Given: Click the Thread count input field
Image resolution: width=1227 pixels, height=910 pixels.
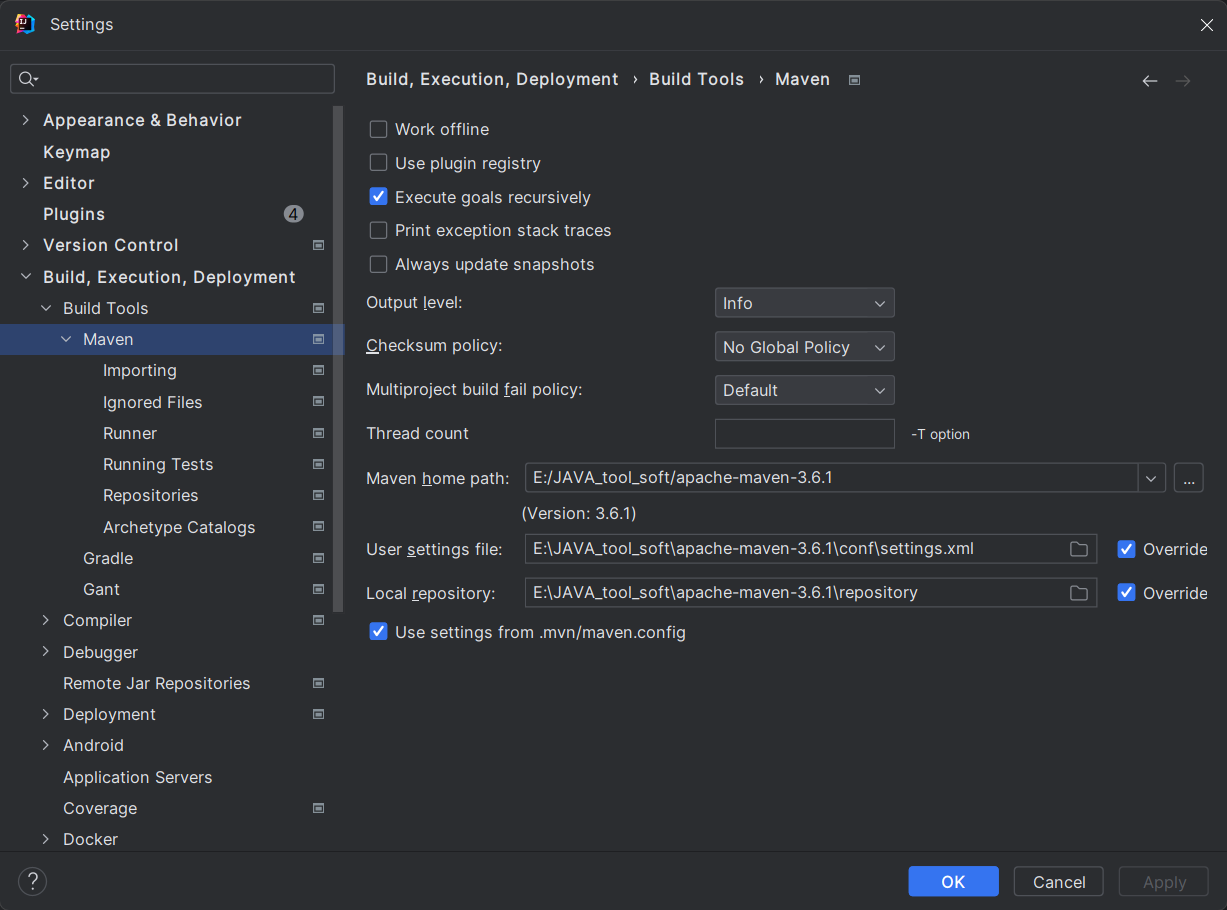Looking at the screenshot, I should (804, 433).
